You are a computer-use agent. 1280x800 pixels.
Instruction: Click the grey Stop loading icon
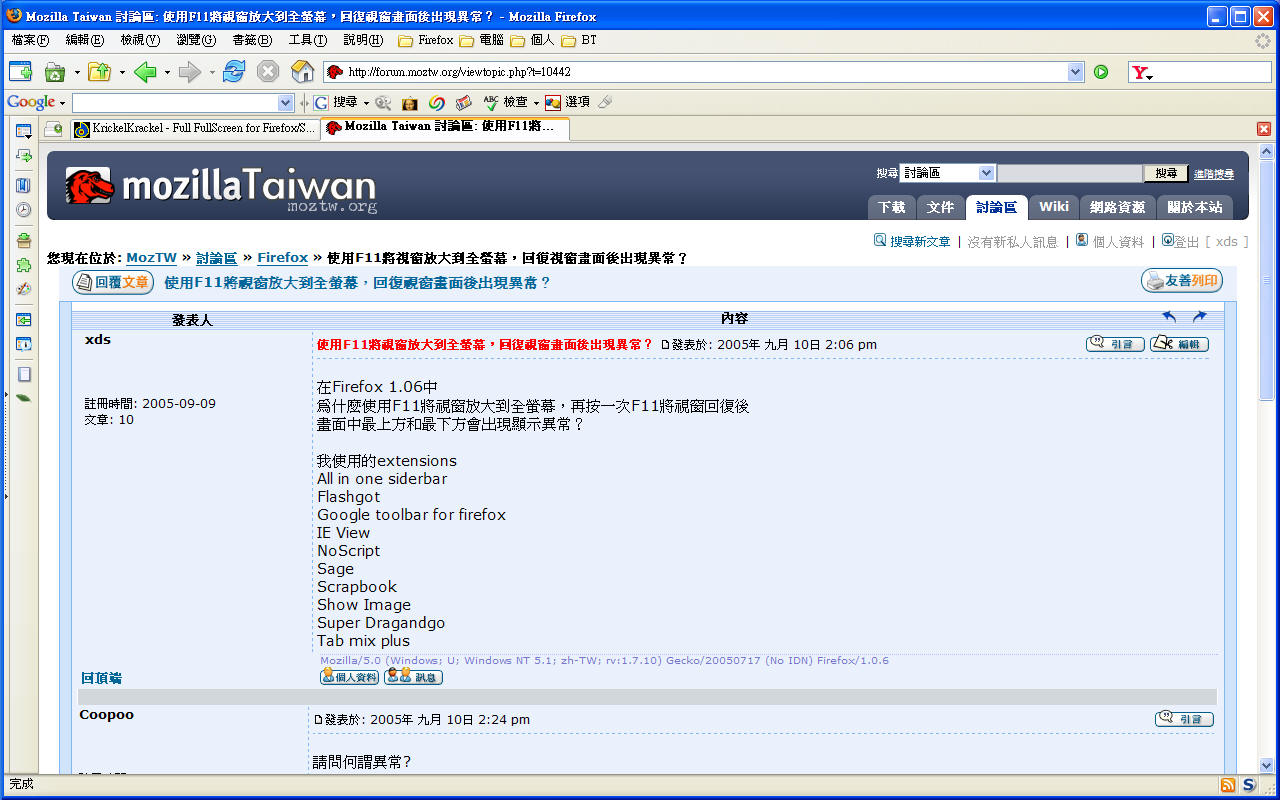(x=268, y=72)
